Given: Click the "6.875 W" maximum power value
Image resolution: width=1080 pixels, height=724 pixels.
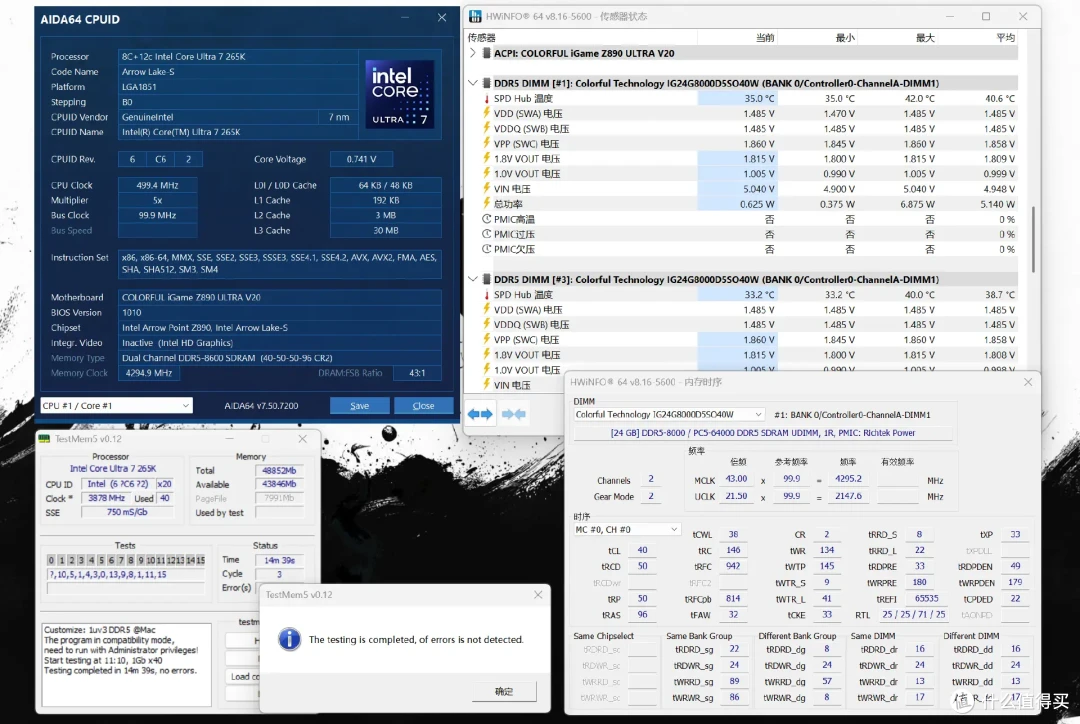Looking at the screenshot, I should point(917,204).
